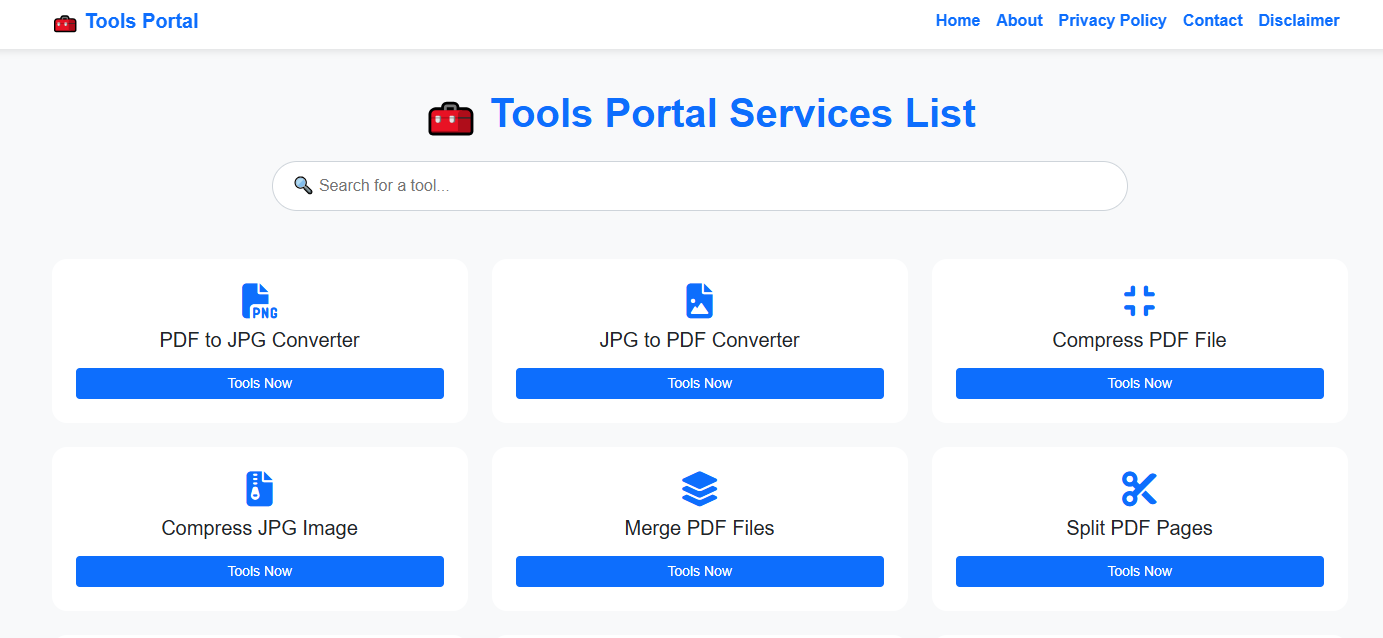
Task: Click the Split PDF scissors icon
Action: (1139, 489)
